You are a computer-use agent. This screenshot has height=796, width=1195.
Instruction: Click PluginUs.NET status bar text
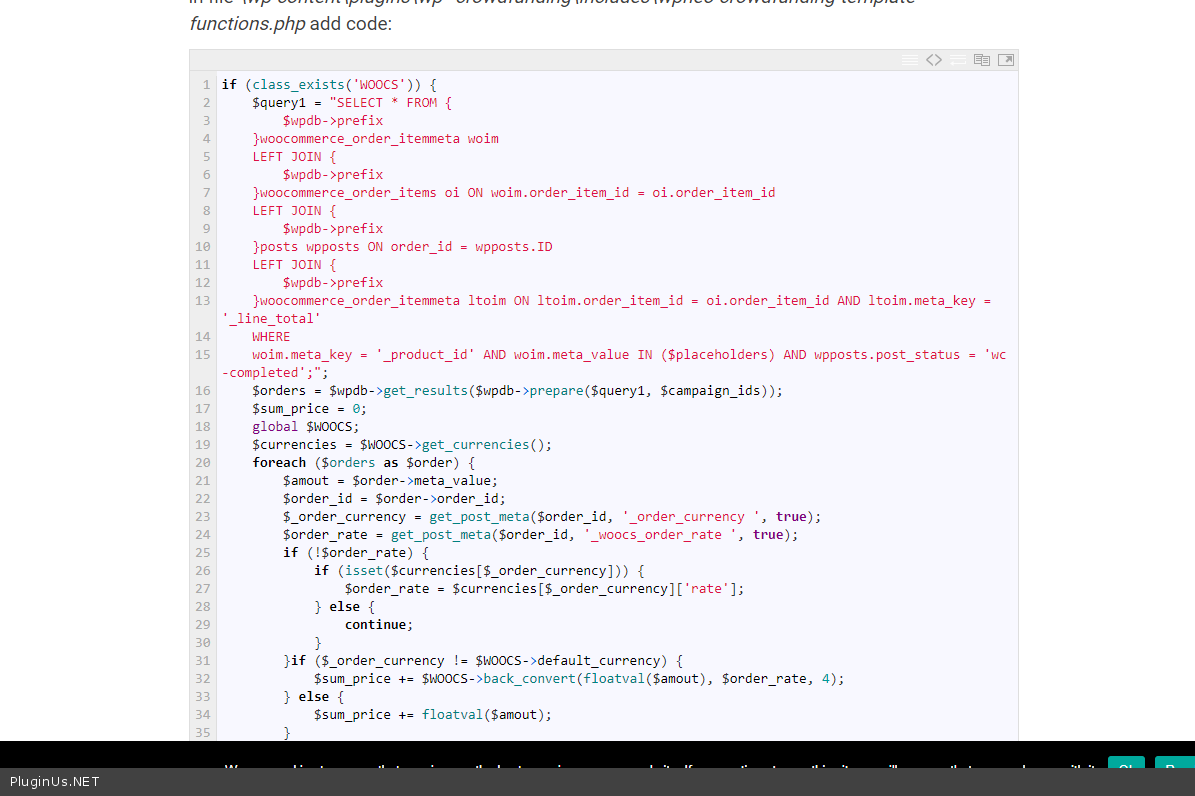[x=55, y=782]
